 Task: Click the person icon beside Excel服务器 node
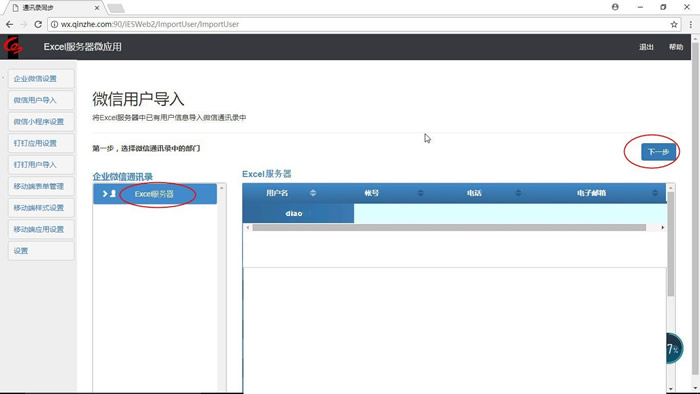coord(113,194)
